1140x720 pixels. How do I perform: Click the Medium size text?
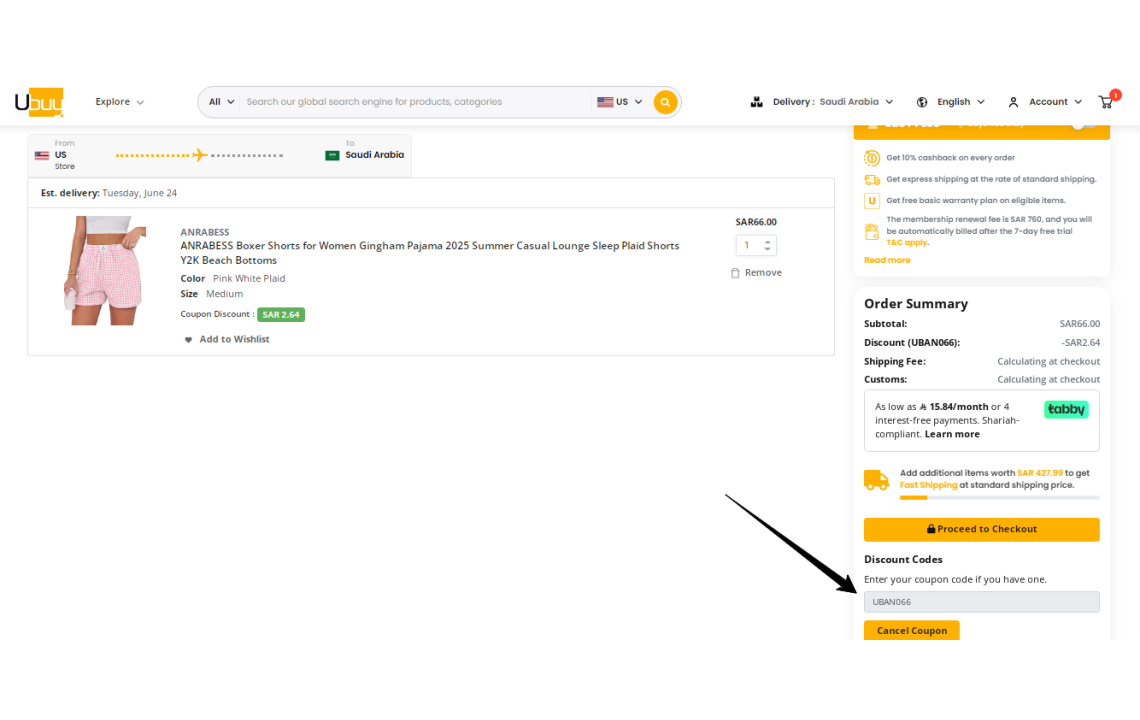(225, 294)
